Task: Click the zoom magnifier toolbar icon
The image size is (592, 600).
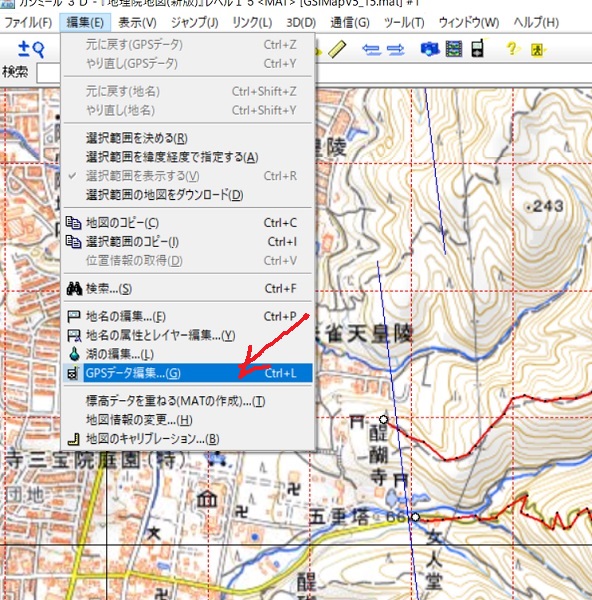Action: 31,49
